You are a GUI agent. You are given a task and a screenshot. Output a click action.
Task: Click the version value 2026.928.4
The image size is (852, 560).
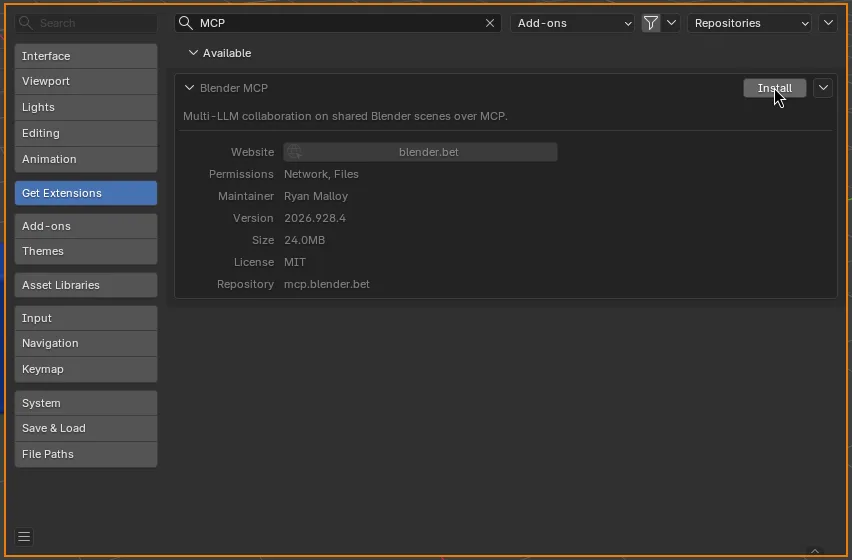click(x=315, y=218)
